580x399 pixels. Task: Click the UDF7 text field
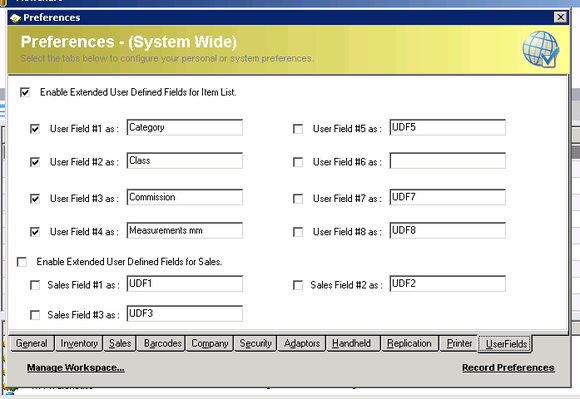tap(448, 197)
